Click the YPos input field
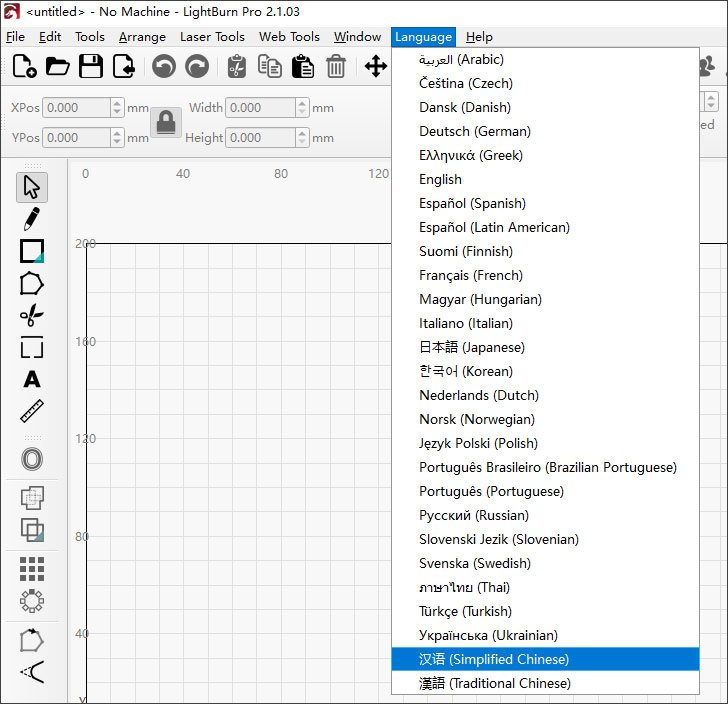This screenshot has width=728, height=704. tap(77, 138)
